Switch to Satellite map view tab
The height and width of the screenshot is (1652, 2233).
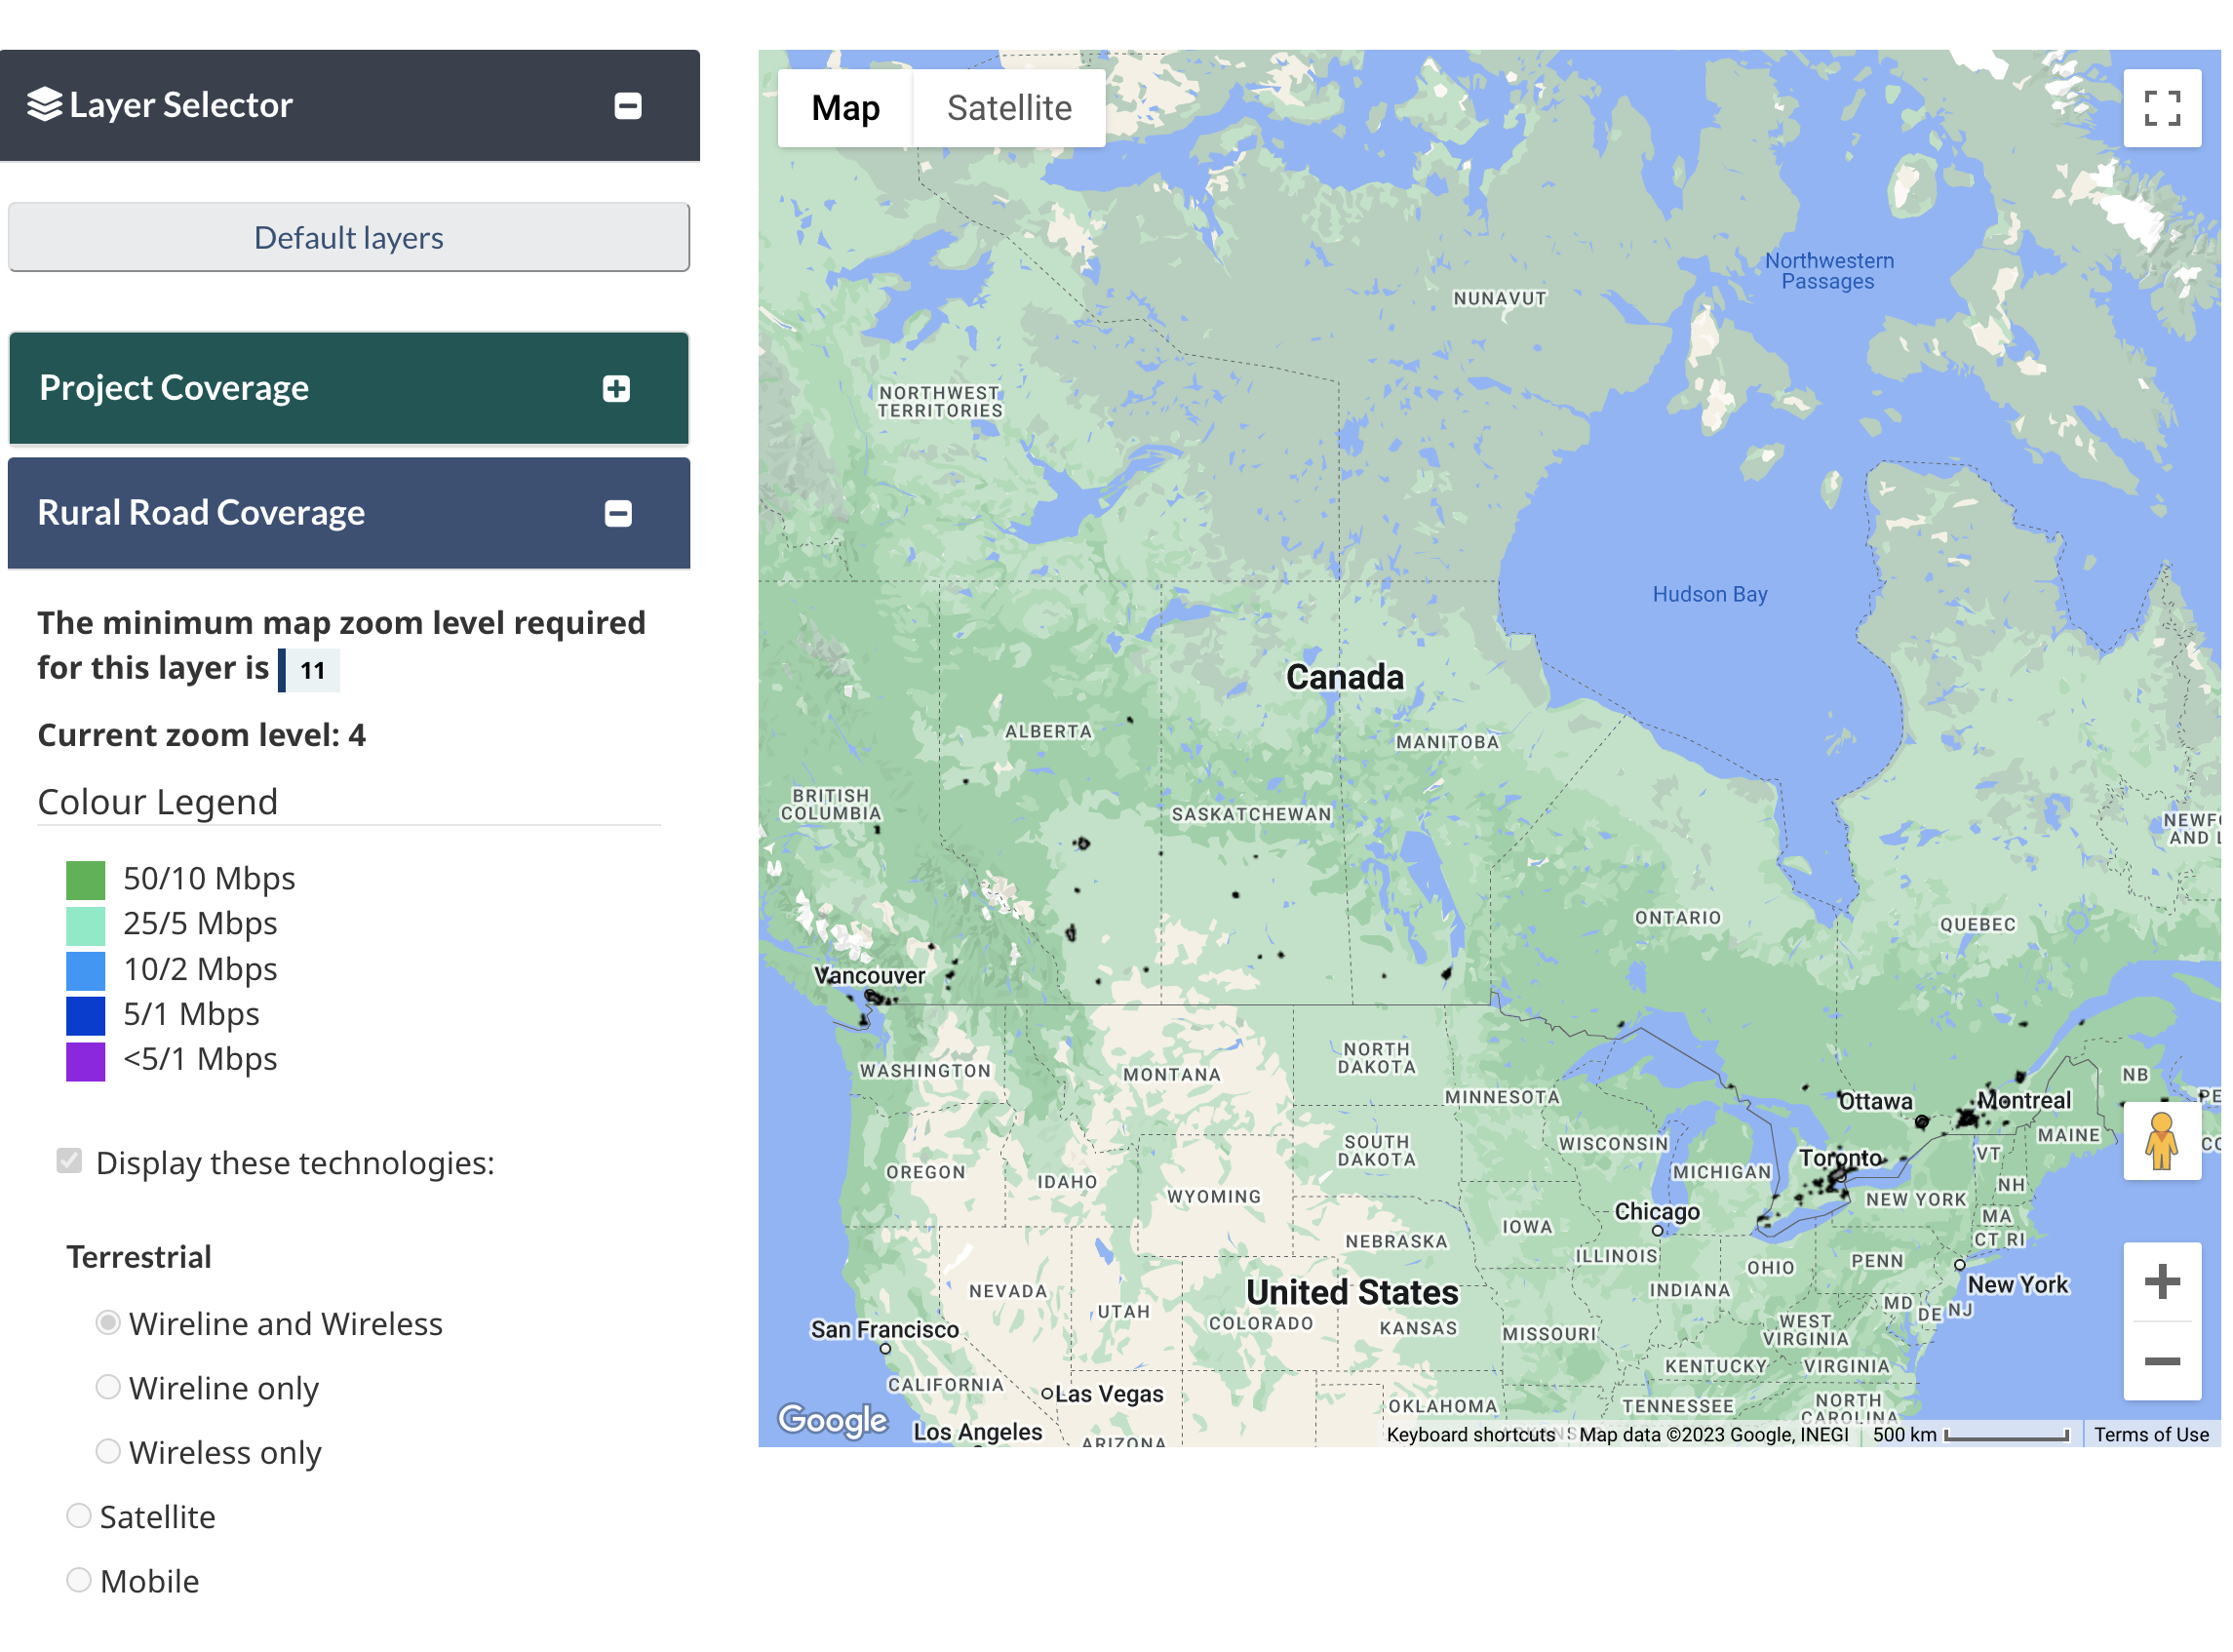coord(1009,108)
